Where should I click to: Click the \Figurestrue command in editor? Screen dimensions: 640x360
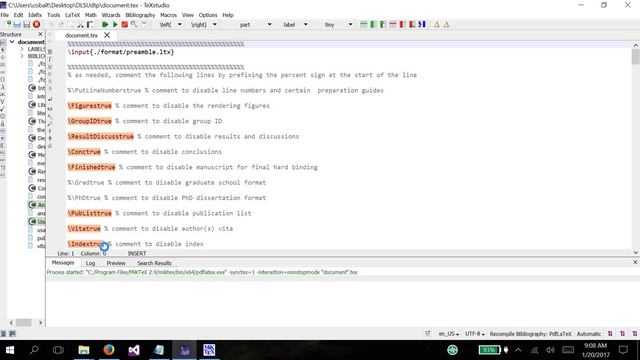click(90, 106)
